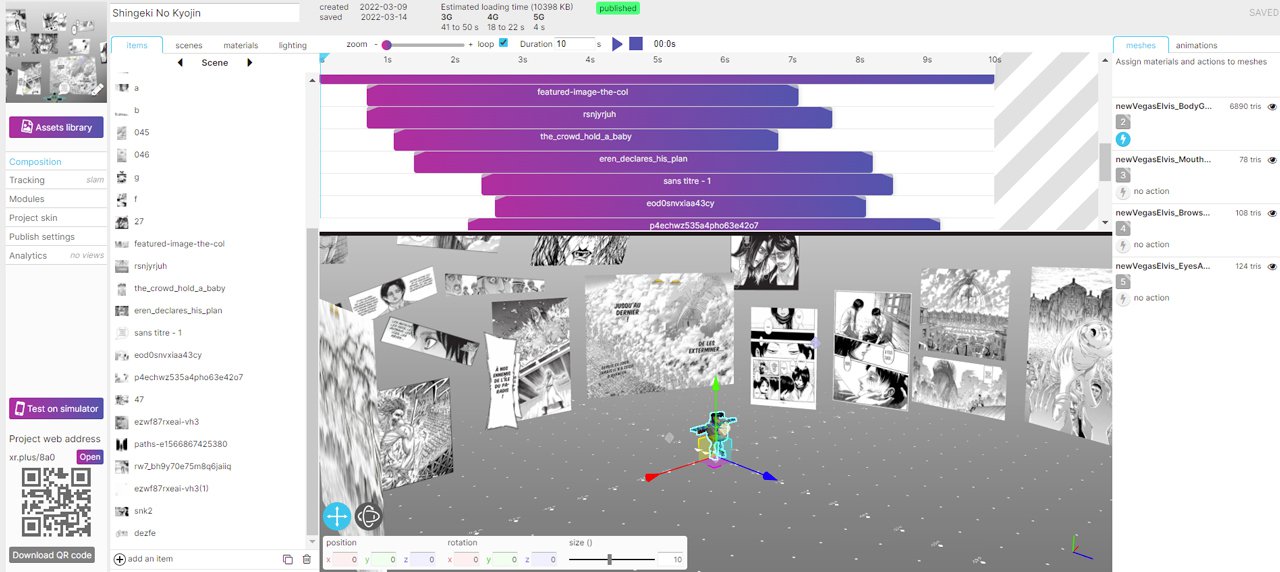Switch to the animations tab
Screen dimensions: 1280x572
point(1197,45)
